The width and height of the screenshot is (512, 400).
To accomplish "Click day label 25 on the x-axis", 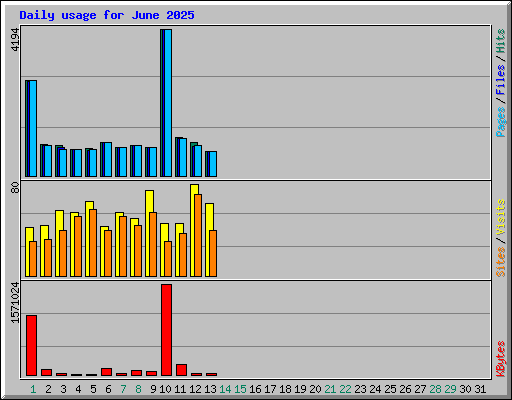I will coord(390,389).
